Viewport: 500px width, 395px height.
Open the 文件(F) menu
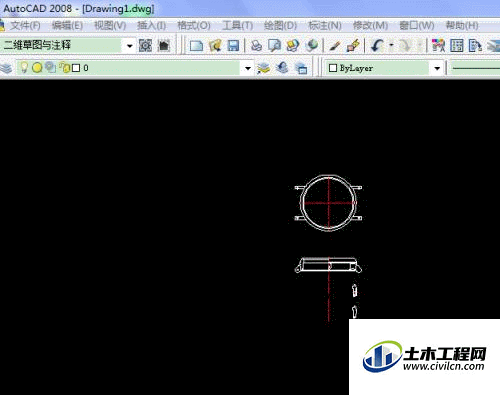25,25
